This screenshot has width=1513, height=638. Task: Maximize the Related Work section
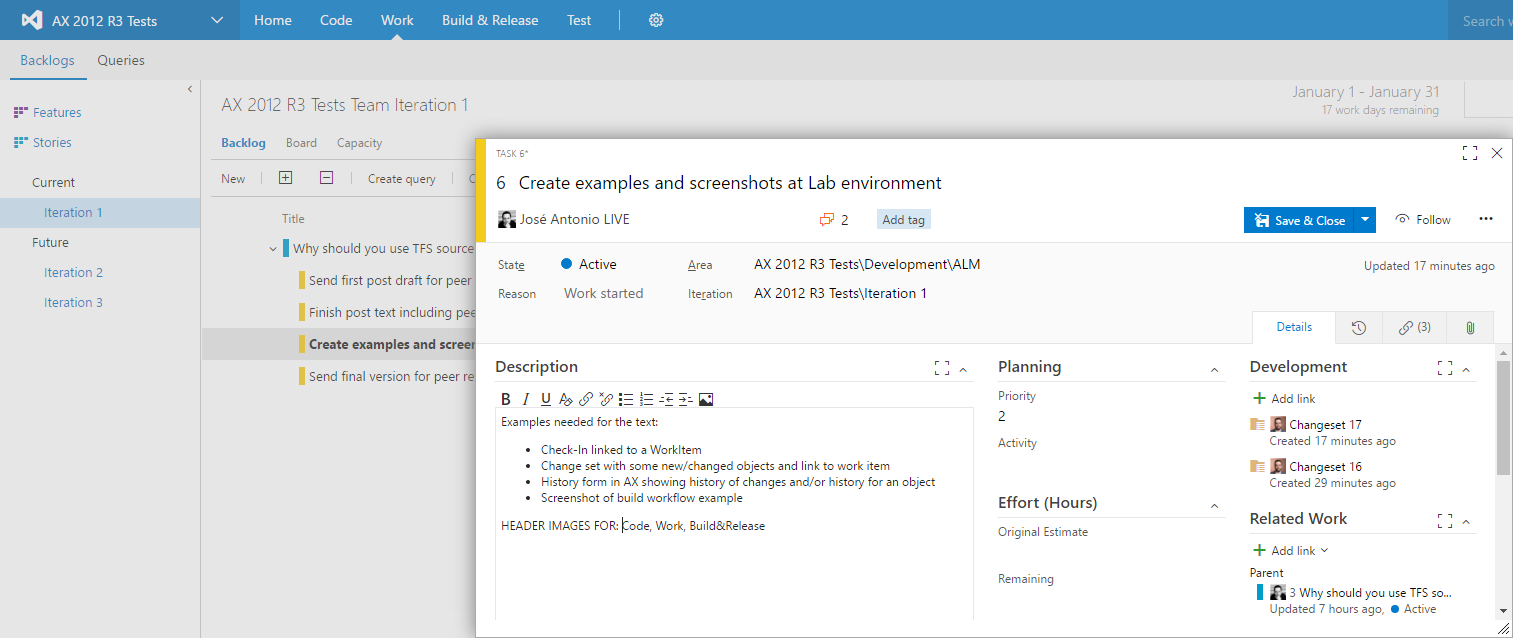pyautogui.click(x=1444, y=521)
